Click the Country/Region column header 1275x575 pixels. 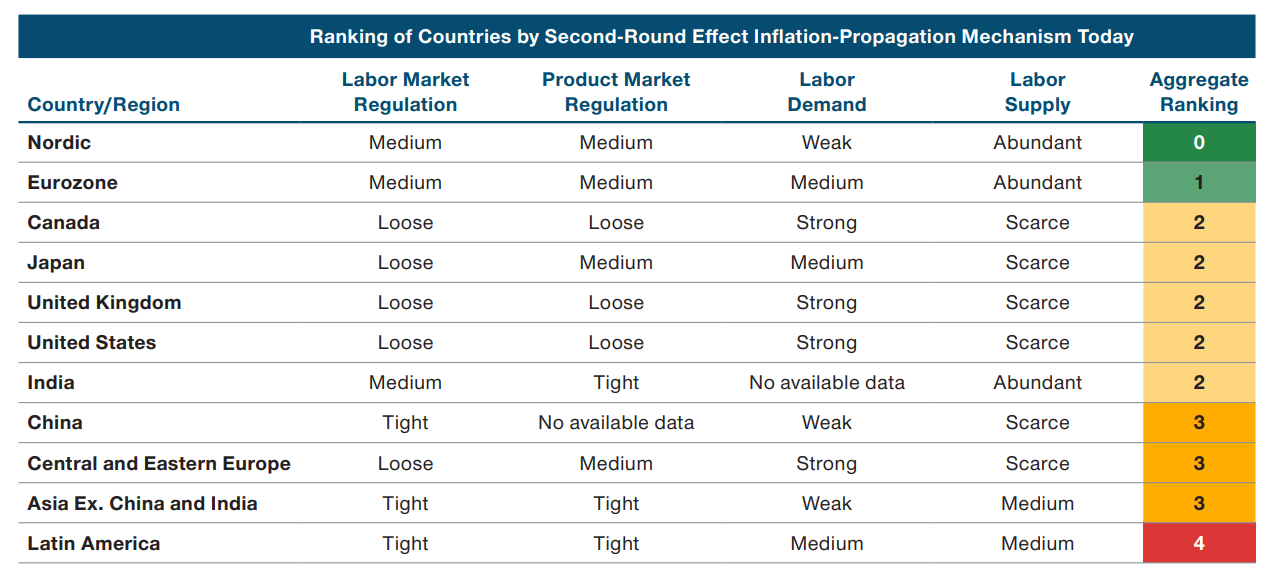(x=104, y=105)
